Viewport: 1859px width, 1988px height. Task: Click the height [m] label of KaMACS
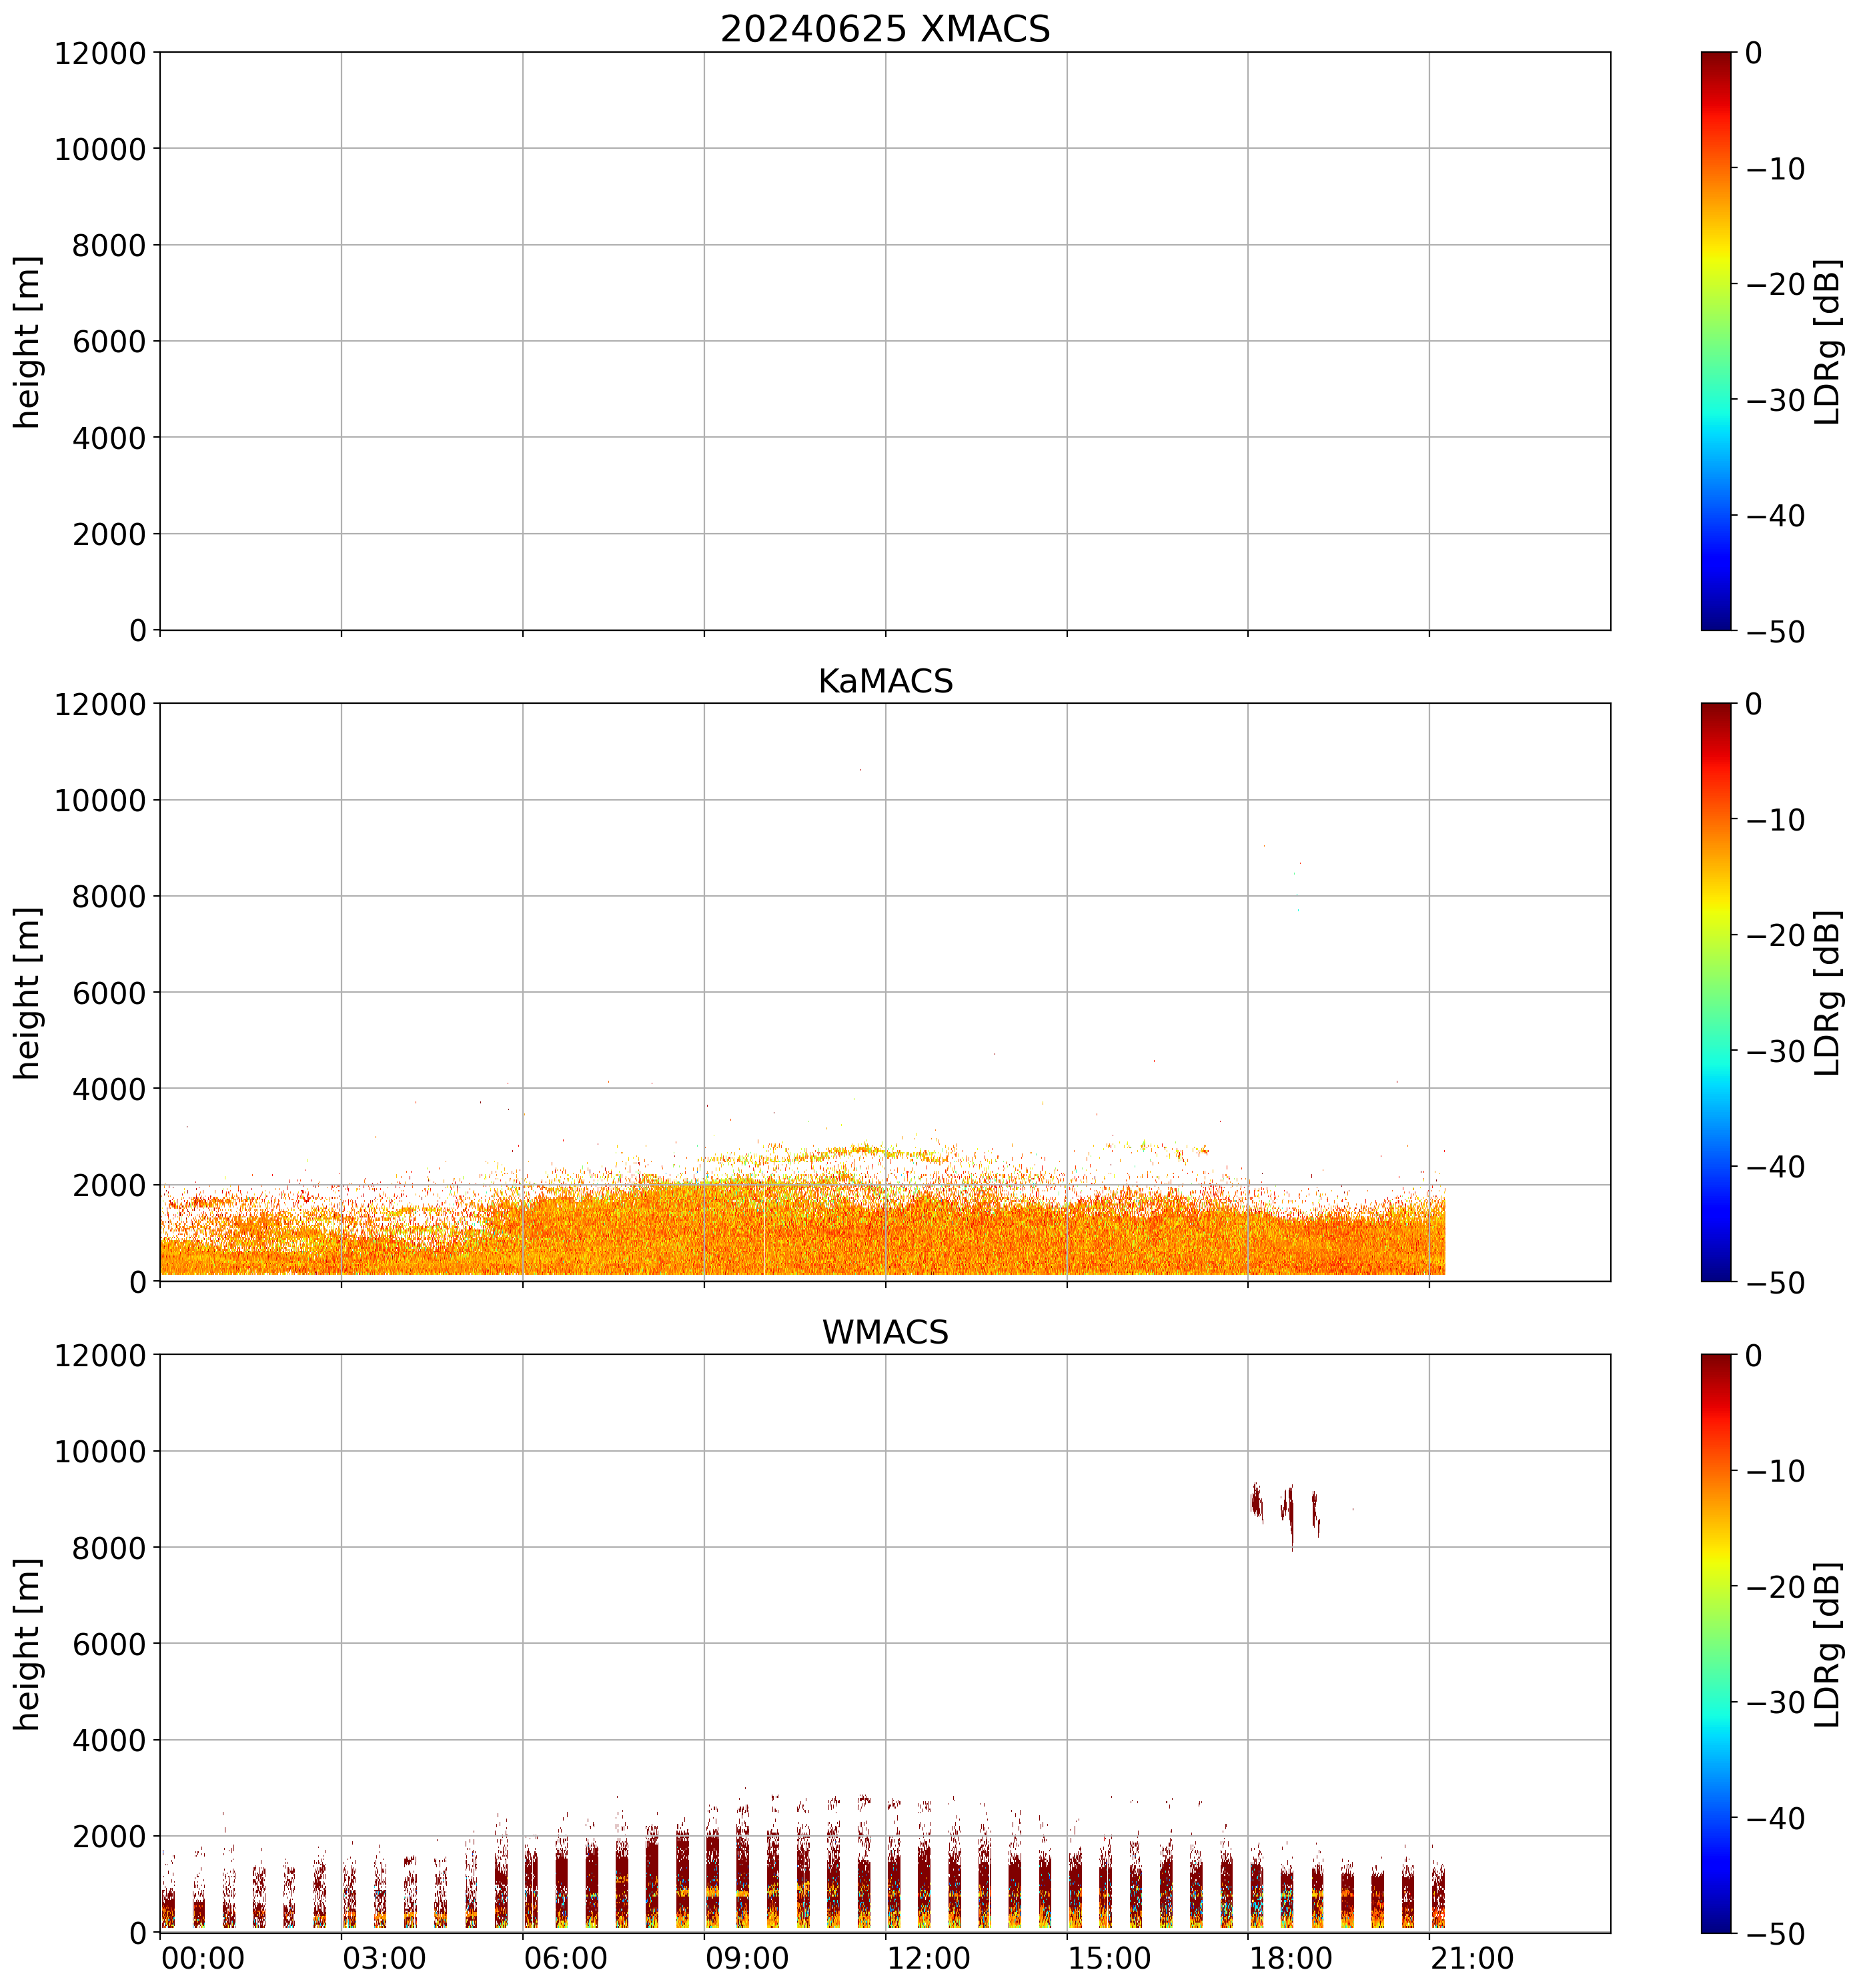(x=28, y=992)
